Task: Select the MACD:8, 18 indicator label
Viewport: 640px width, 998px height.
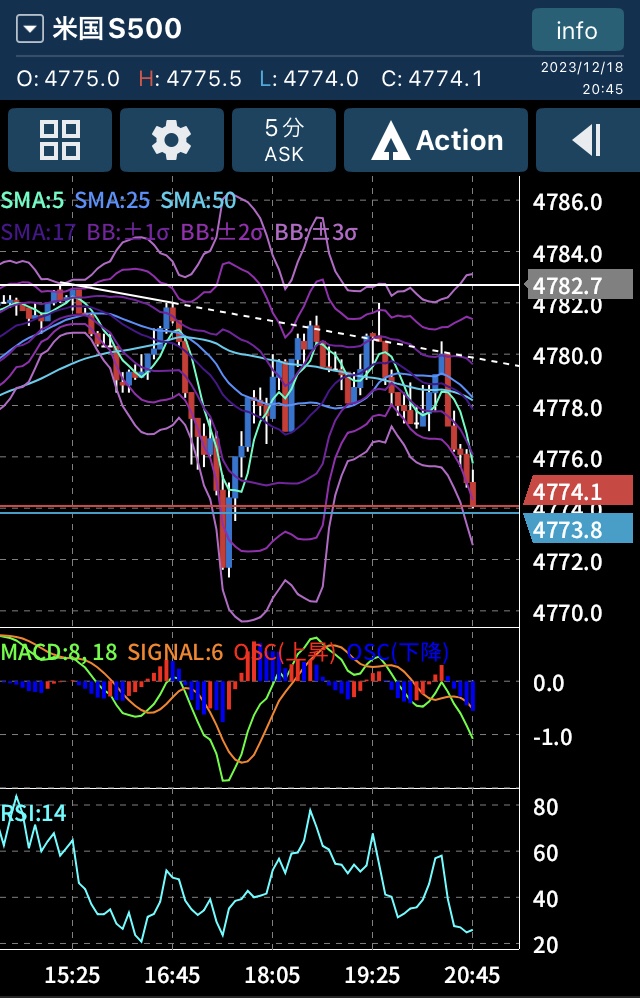Action: click(x=59, y=652)
